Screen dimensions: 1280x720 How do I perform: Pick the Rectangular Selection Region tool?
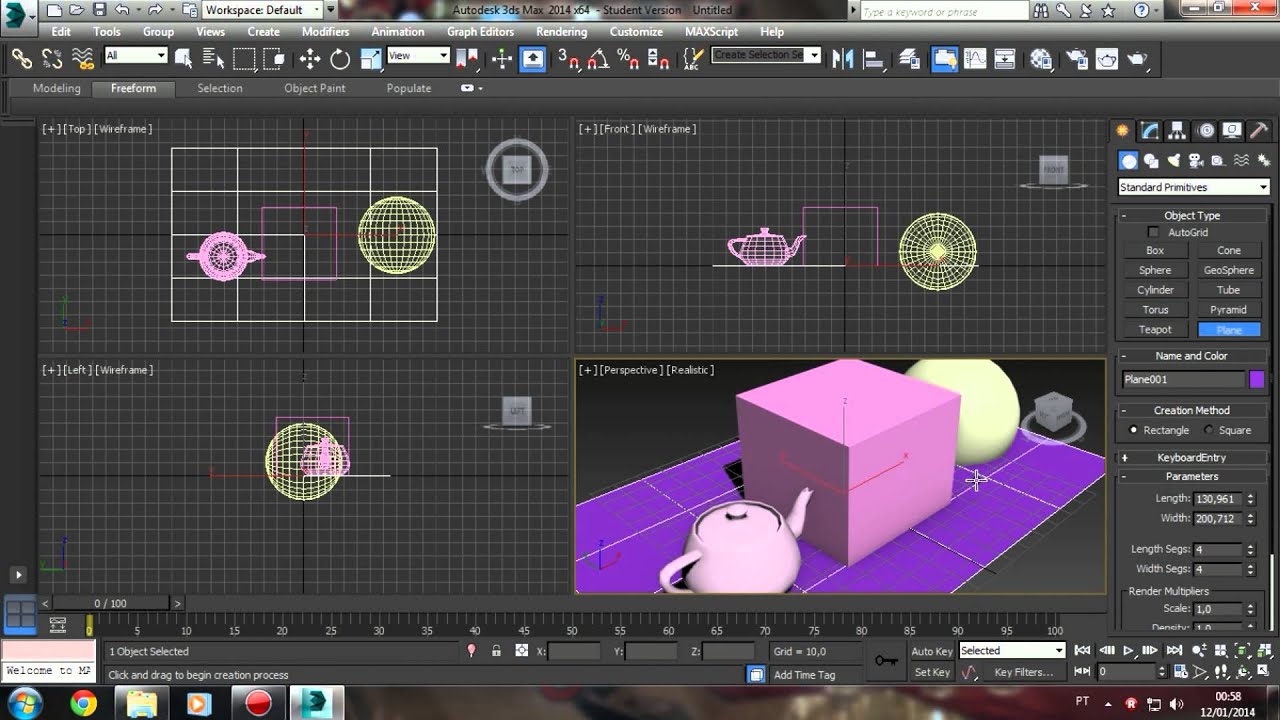click(x=244, y=59)
